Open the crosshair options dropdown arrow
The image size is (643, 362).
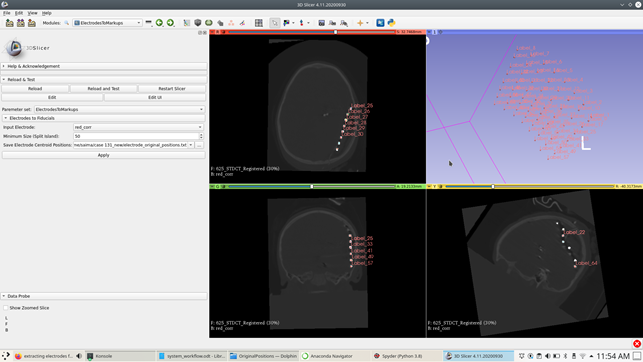tap(367, 23)
